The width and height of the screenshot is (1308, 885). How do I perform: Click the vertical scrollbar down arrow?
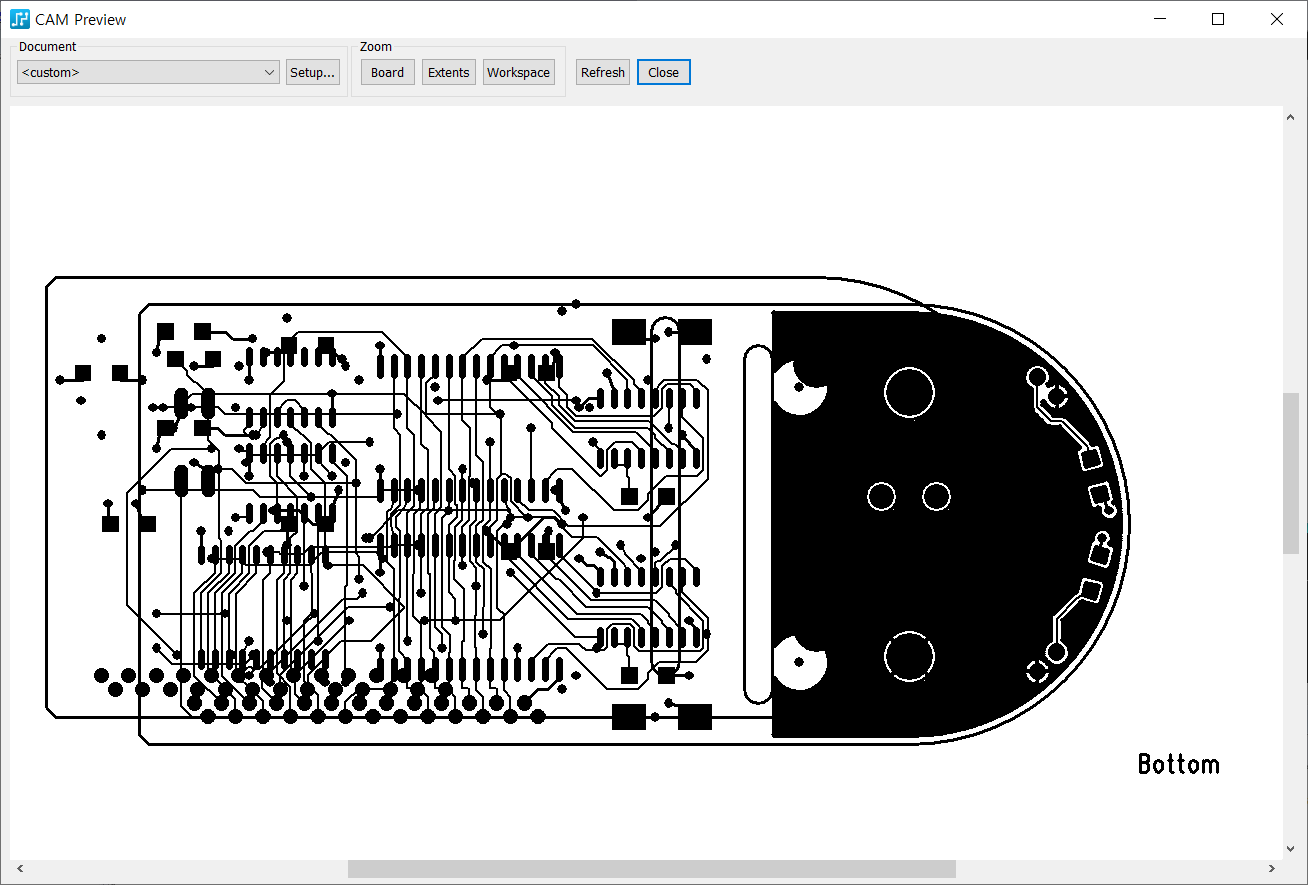tap(1290, 849)
